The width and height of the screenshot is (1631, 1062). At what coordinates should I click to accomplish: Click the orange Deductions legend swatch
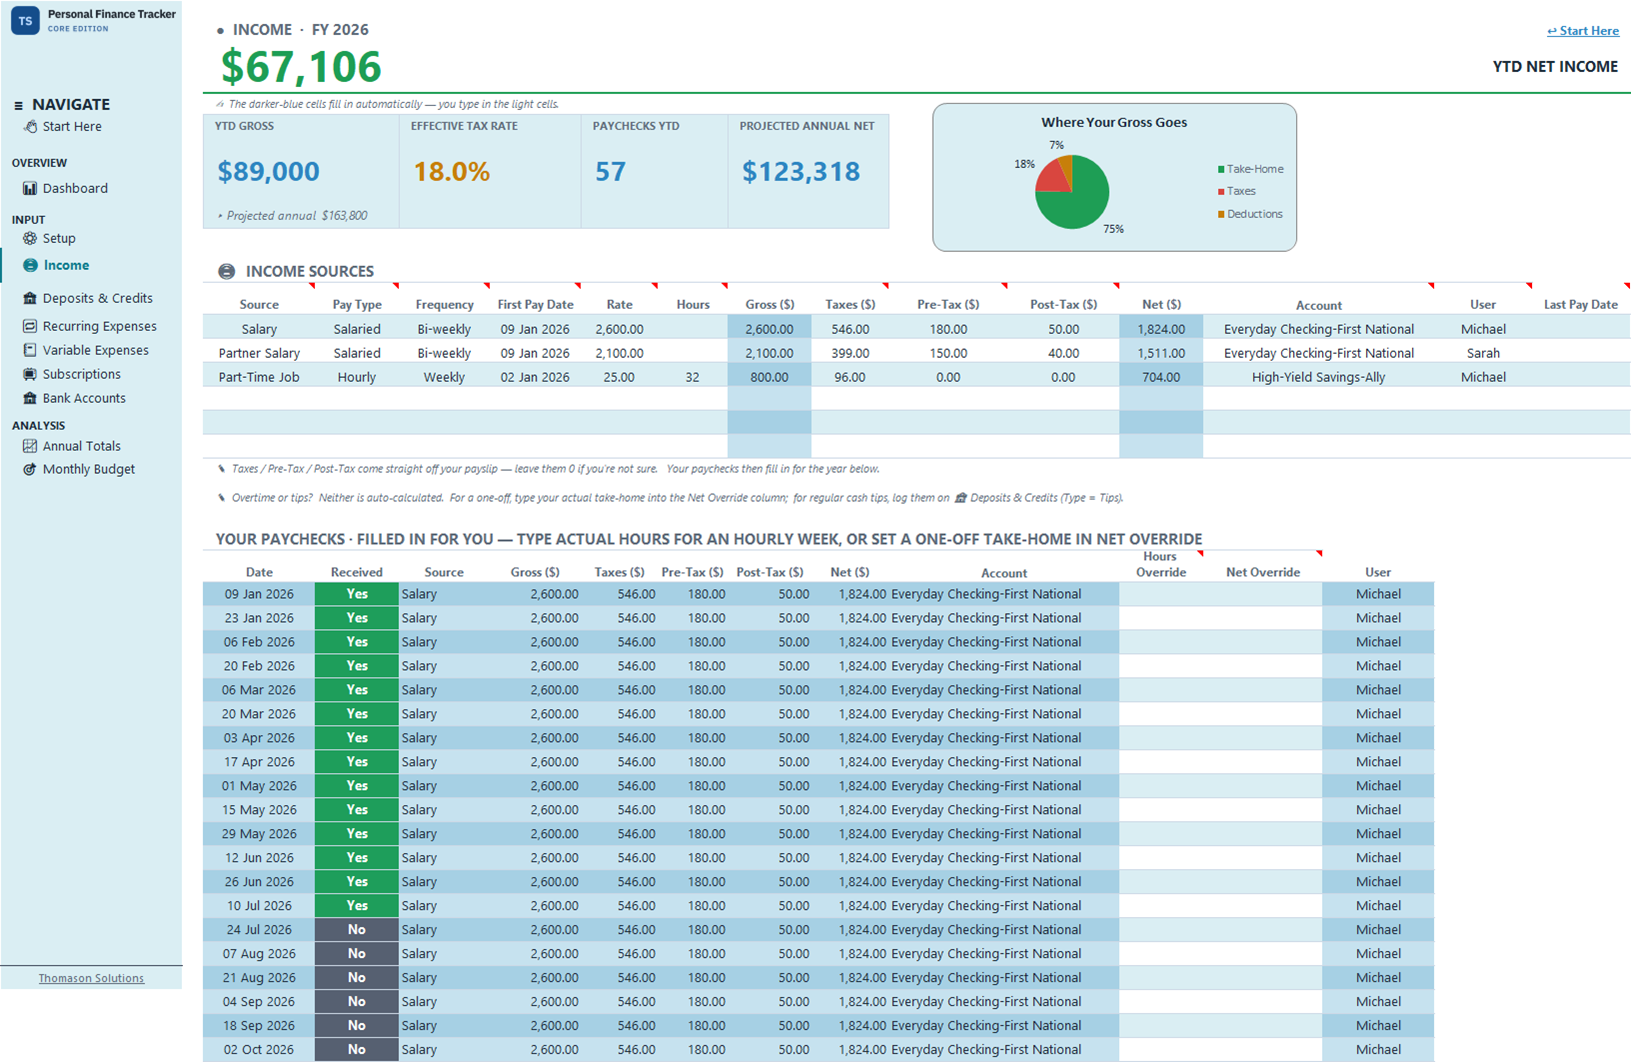pyautogui.click(x=1221, y=214)
